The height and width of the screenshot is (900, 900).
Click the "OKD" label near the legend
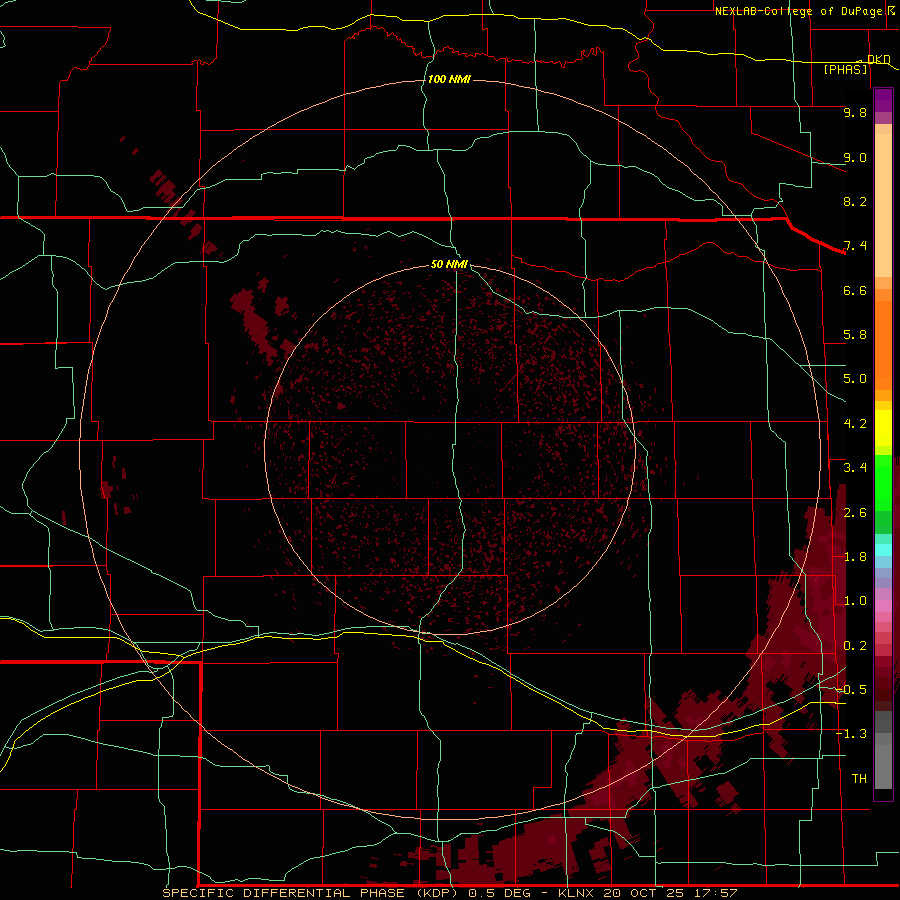879,60
